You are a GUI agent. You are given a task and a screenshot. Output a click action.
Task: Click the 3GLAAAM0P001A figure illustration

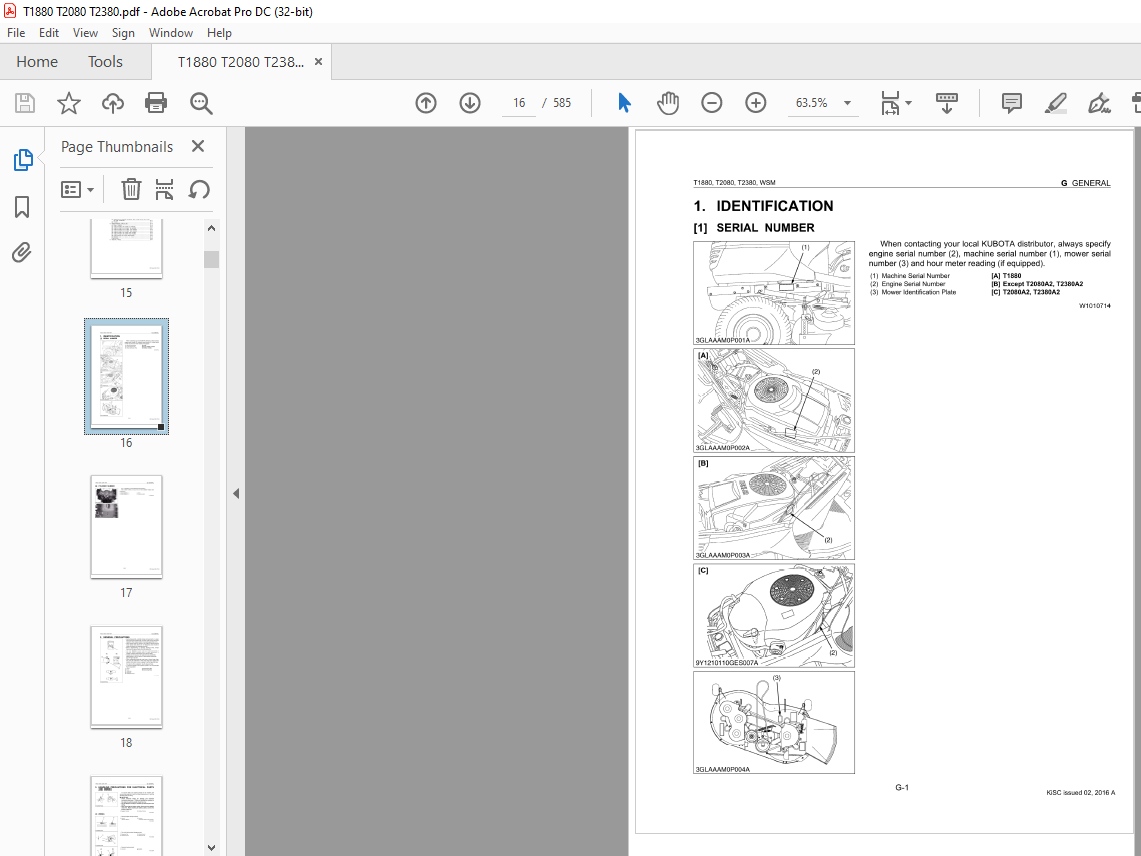point(774,293)
